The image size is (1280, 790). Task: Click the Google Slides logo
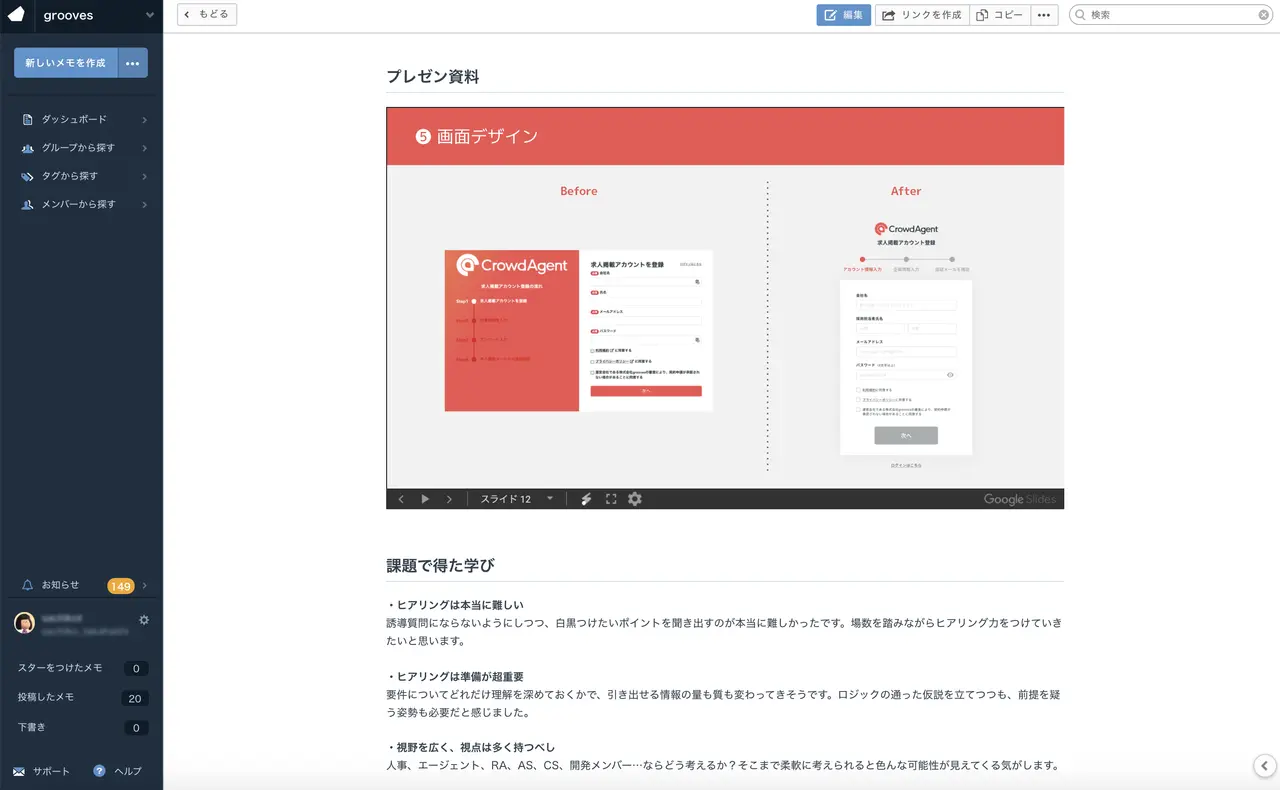[x=1019, y=499]
